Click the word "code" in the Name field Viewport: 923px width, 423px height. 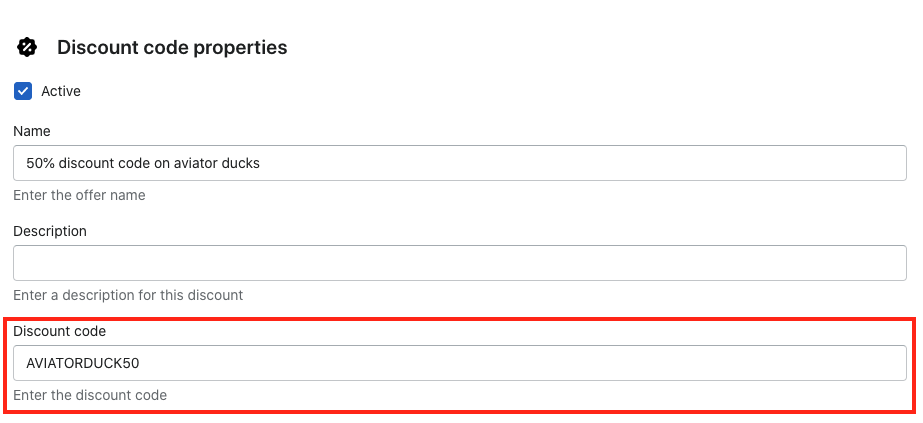[132, 163]
